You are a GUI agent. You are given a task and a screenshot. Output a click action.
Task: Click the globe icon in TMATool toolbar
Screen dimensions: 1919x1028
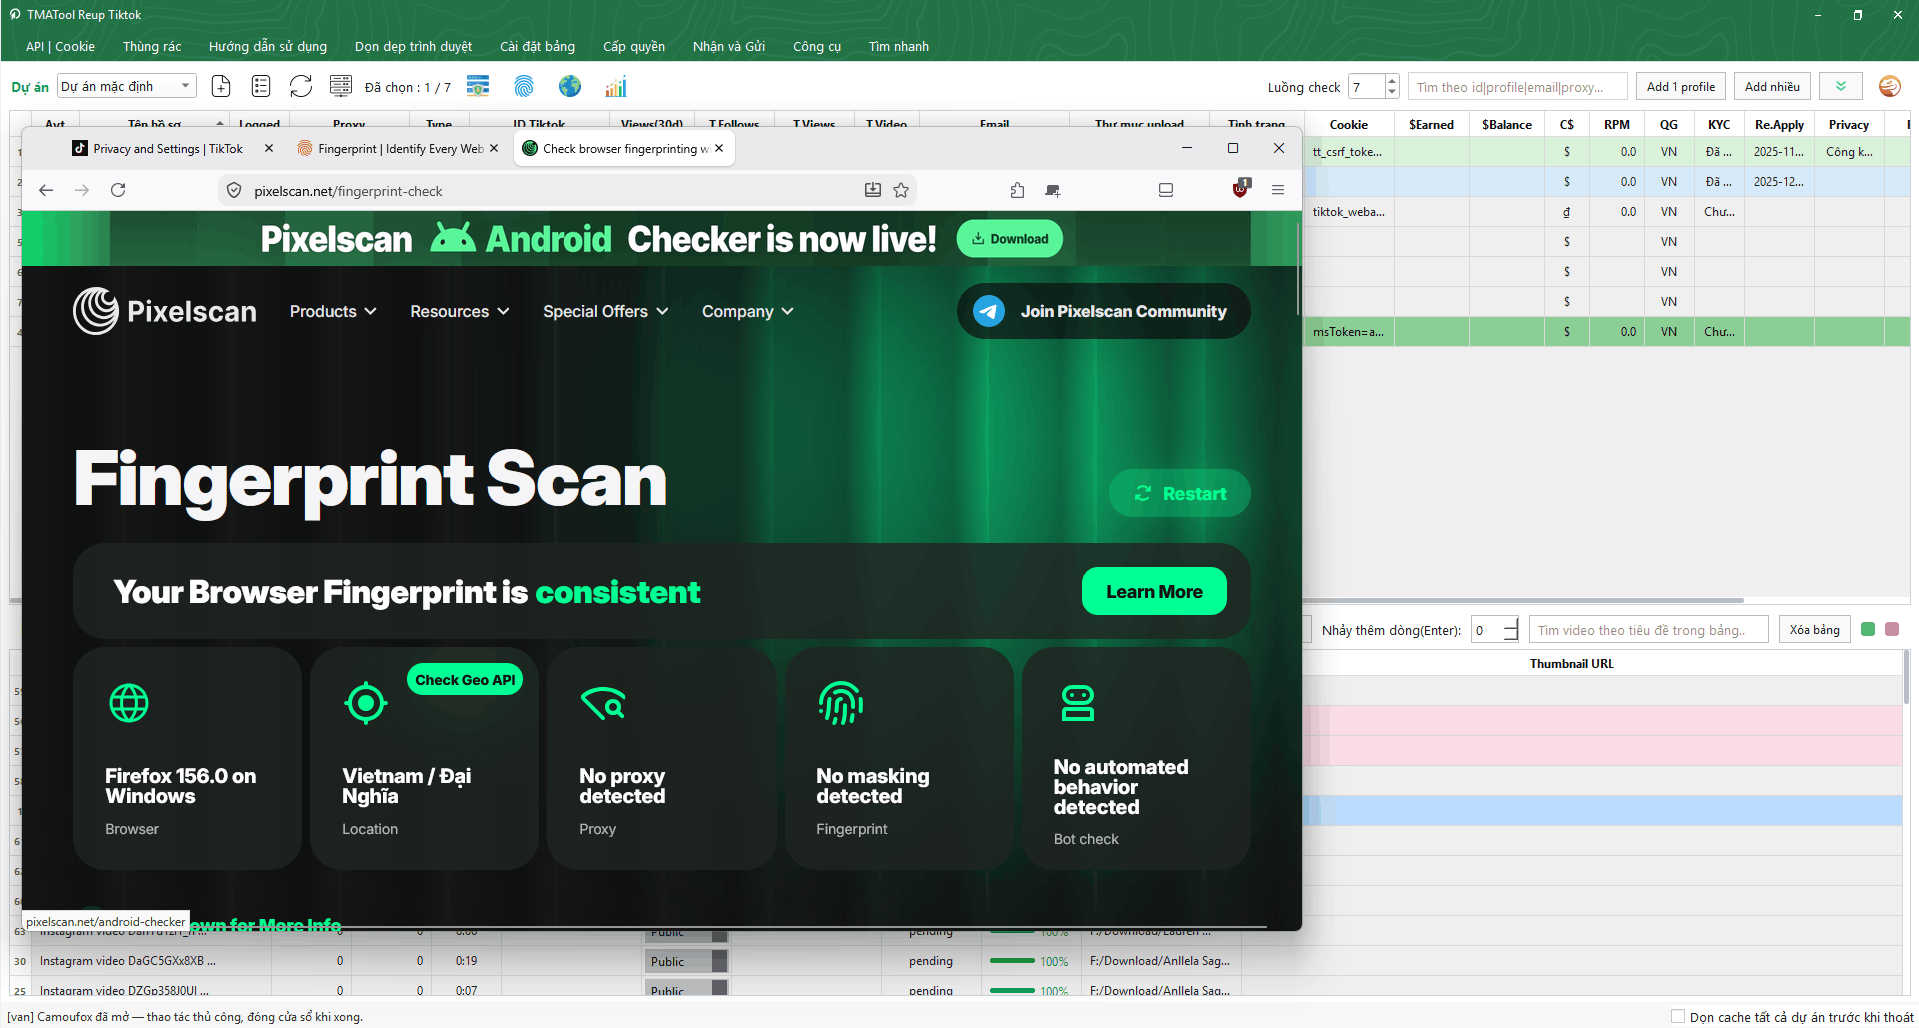570,87
